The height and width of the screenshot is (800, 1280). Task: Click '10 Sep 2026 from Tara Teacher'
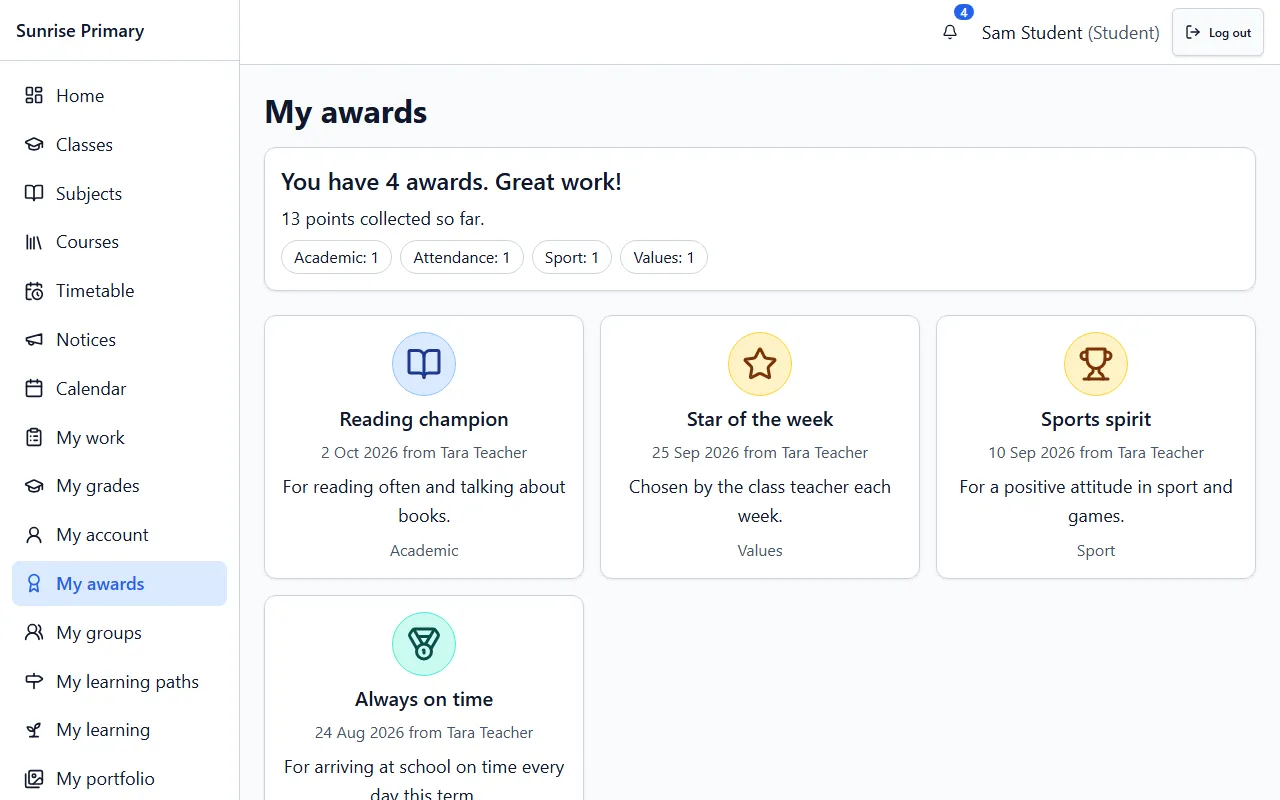[x=1096, y=453]
